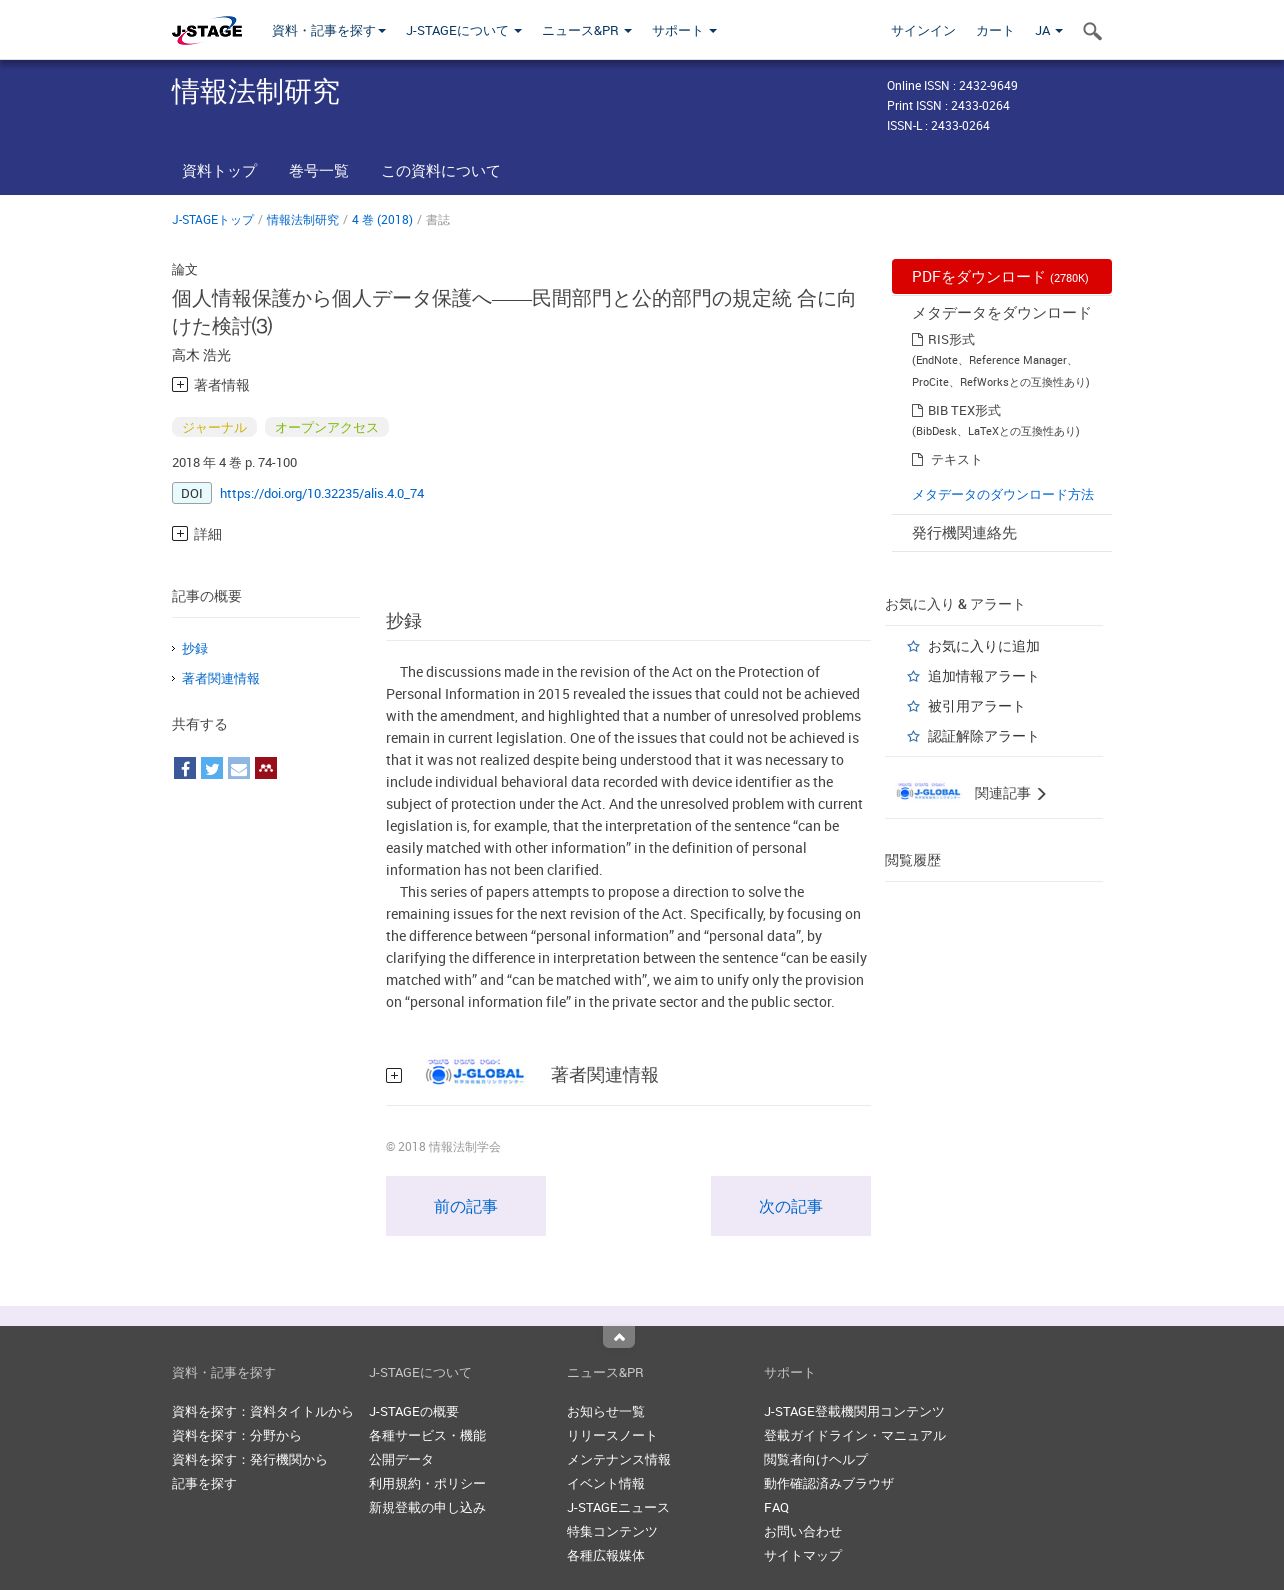
Task: Click star icon for お気に入りに追加
Action: tap(913, 647)
